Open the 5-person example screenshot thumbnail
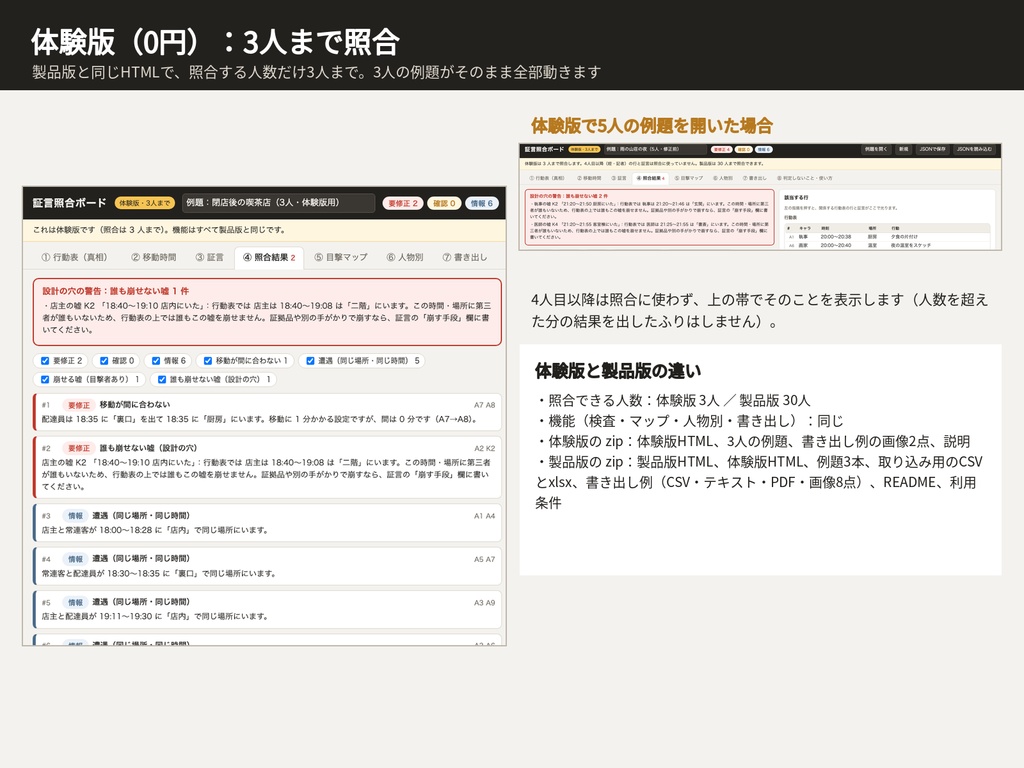Image resolution: width=1024 pixels, height=768 pixels. point(760,197)
